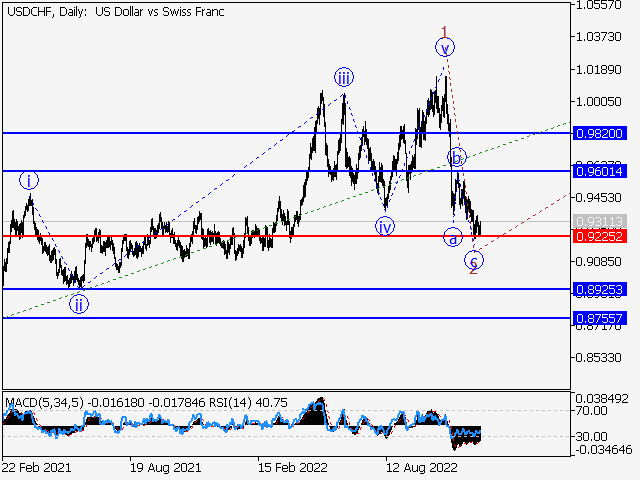Click the red 0.92252 price tag
This screenshot has height=480, width=640.
pyautogui.click(x=600, y=236)
